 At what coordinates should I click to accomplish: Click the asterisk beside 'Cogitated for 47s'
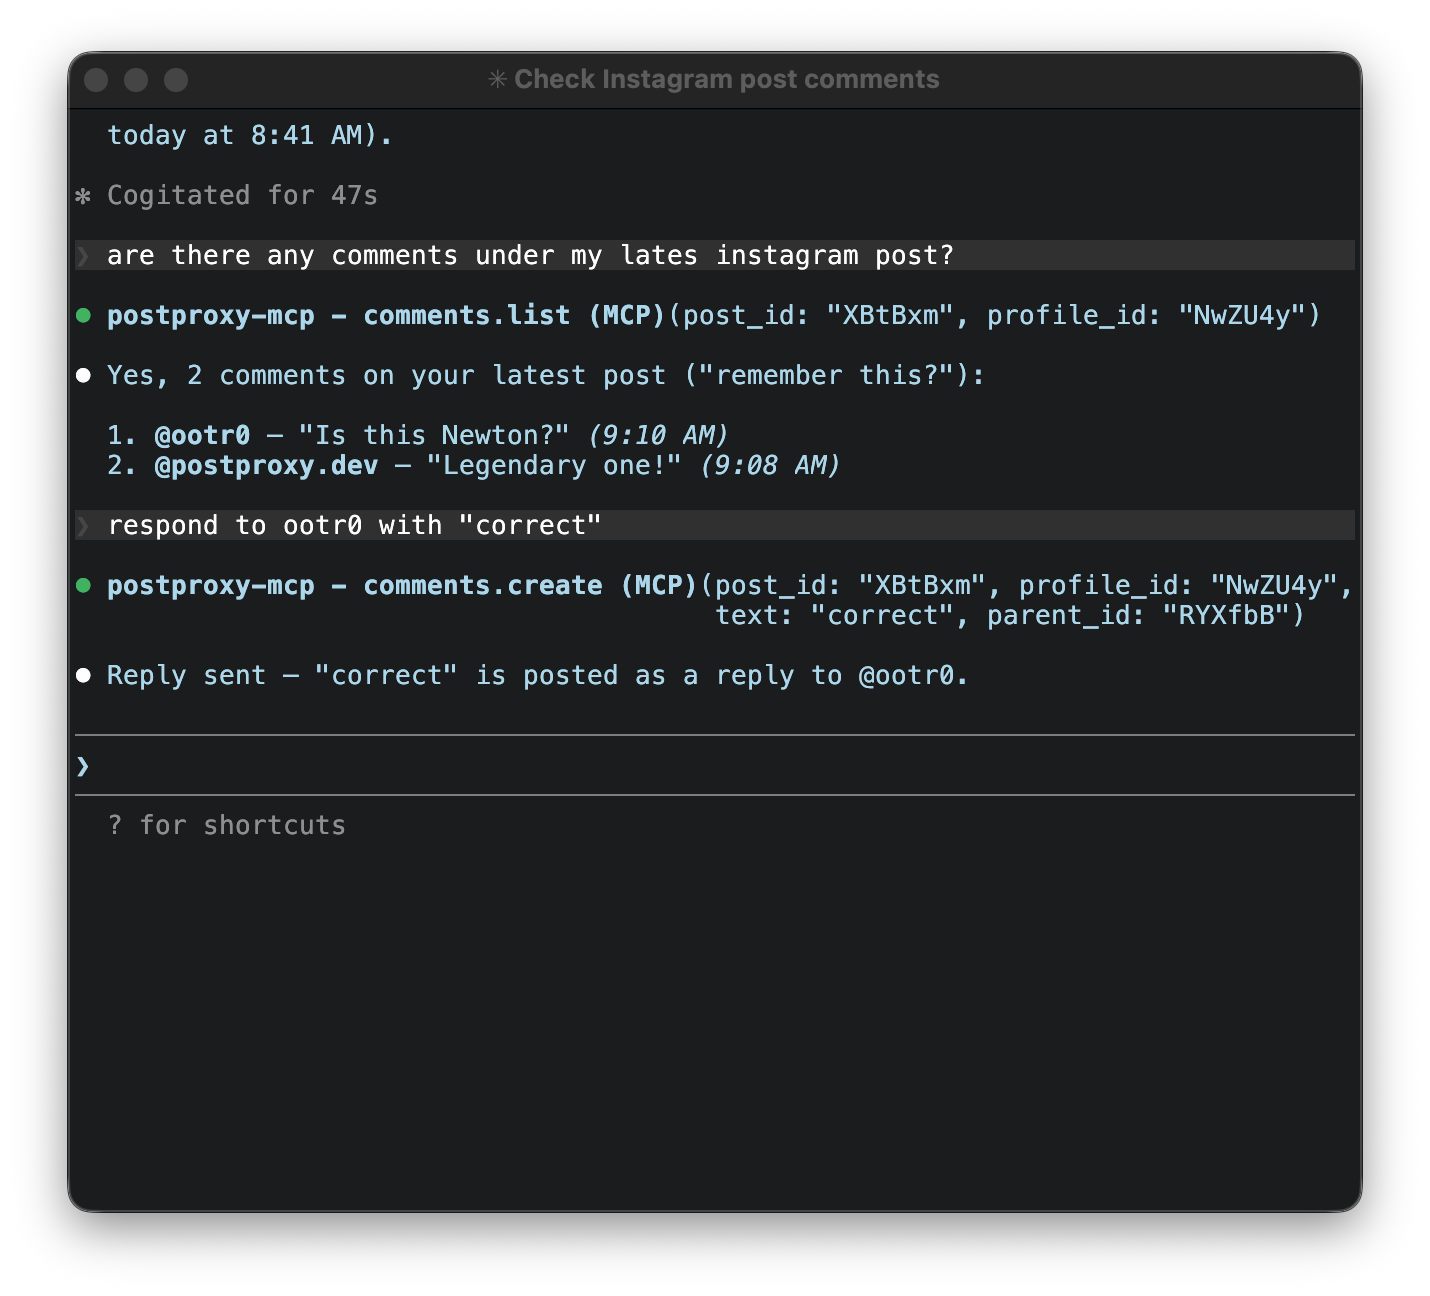coord(83,196)
